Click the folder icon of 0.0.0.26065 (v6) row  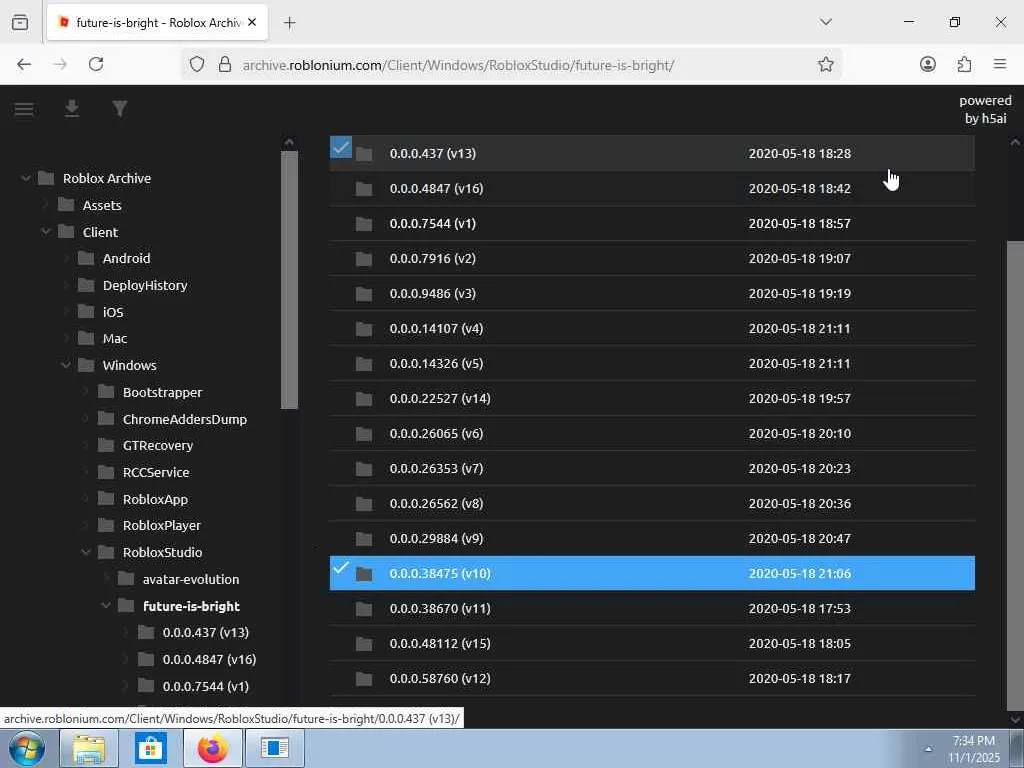click(x=364, y=434)
